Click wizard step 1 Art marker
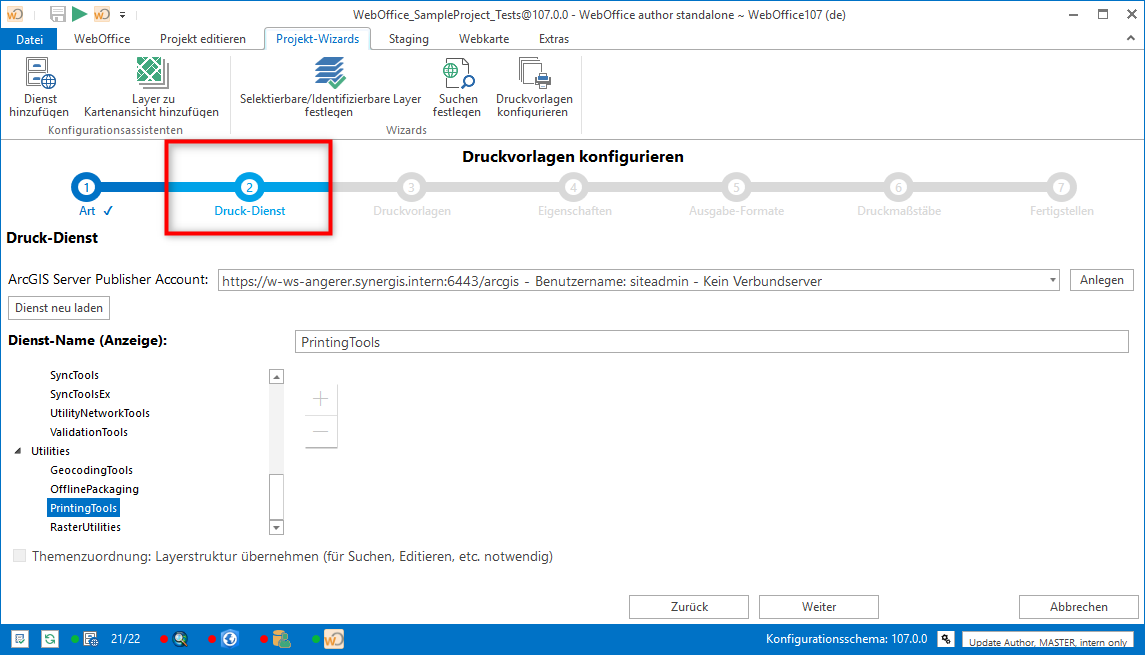1145x655 pixels. (87, 187)
